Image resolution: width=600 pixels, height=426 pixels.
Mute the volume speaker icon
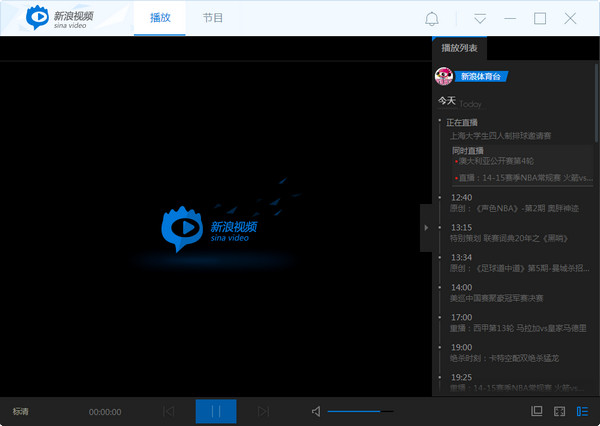(x=316, y=411)
